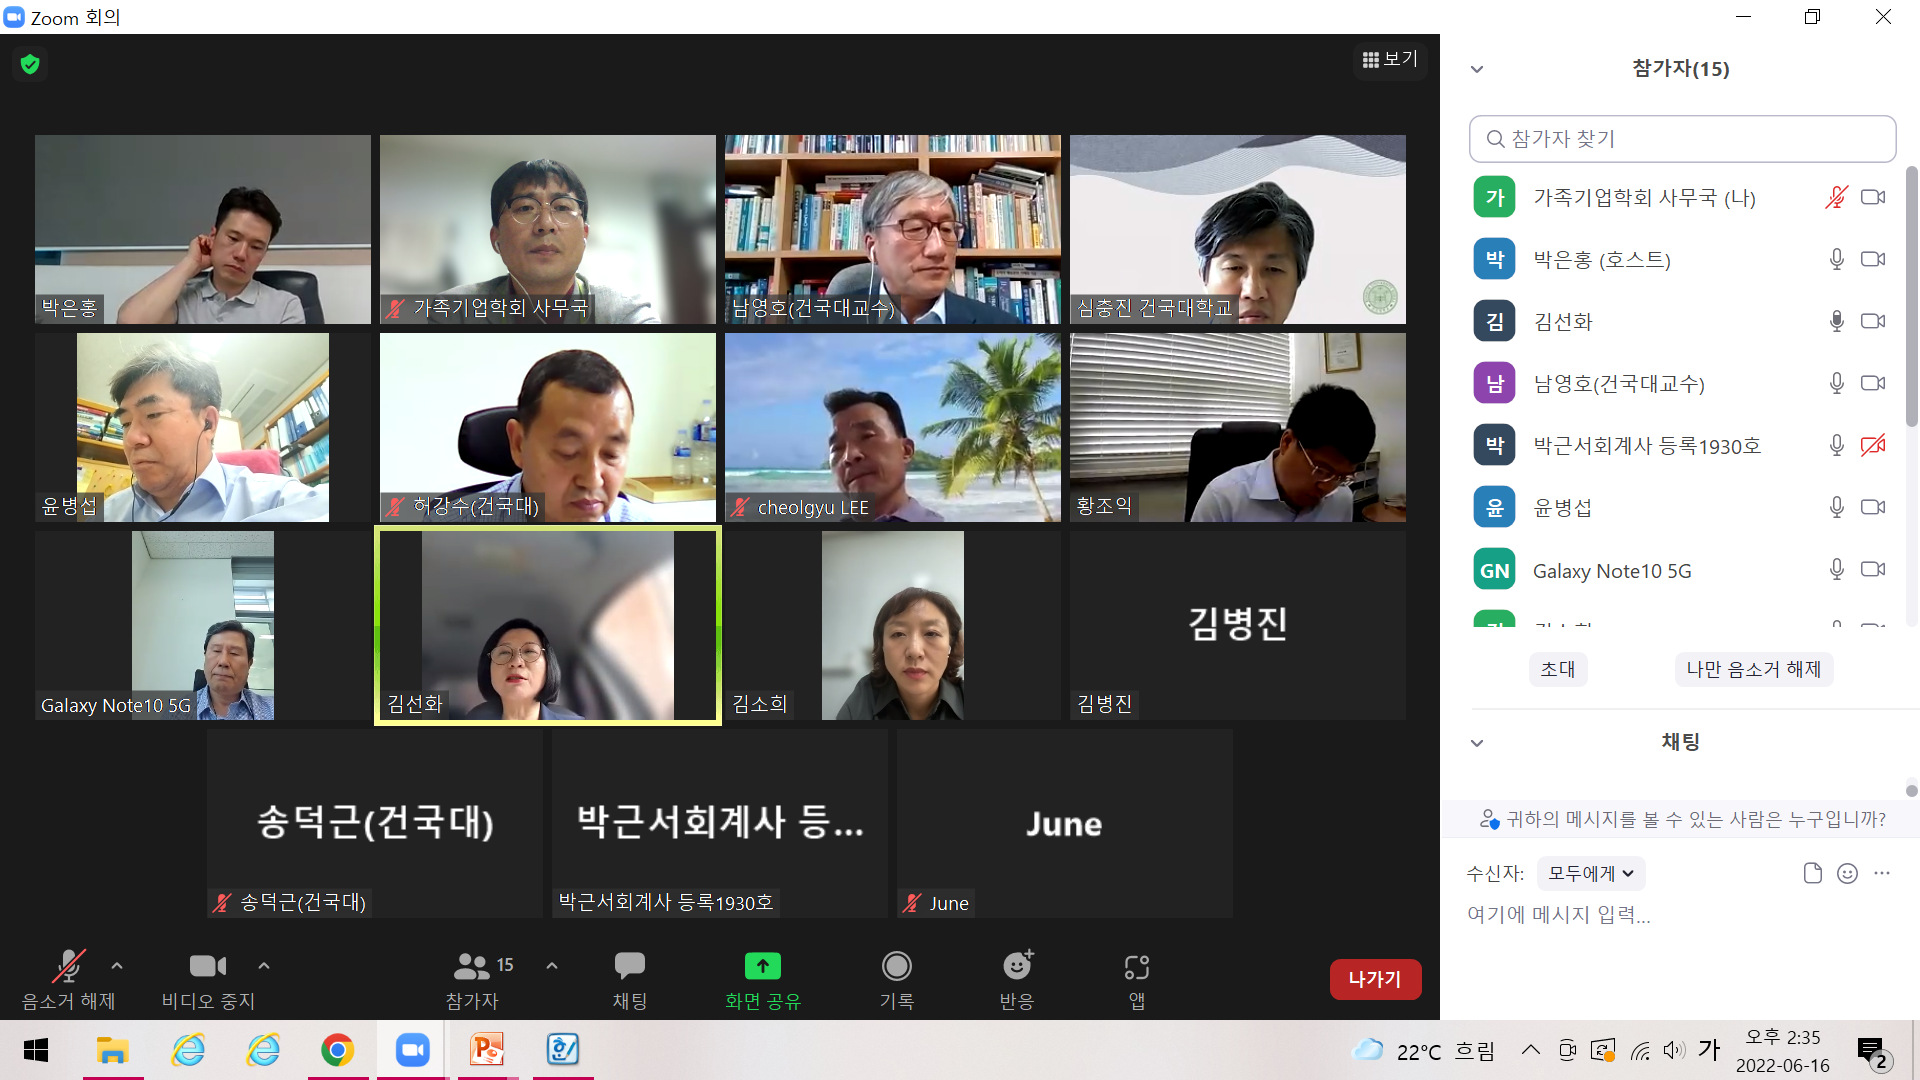1920x1080 pixels.
Task: Start 화면 공유 screen sharing
Action: (763, 980)
